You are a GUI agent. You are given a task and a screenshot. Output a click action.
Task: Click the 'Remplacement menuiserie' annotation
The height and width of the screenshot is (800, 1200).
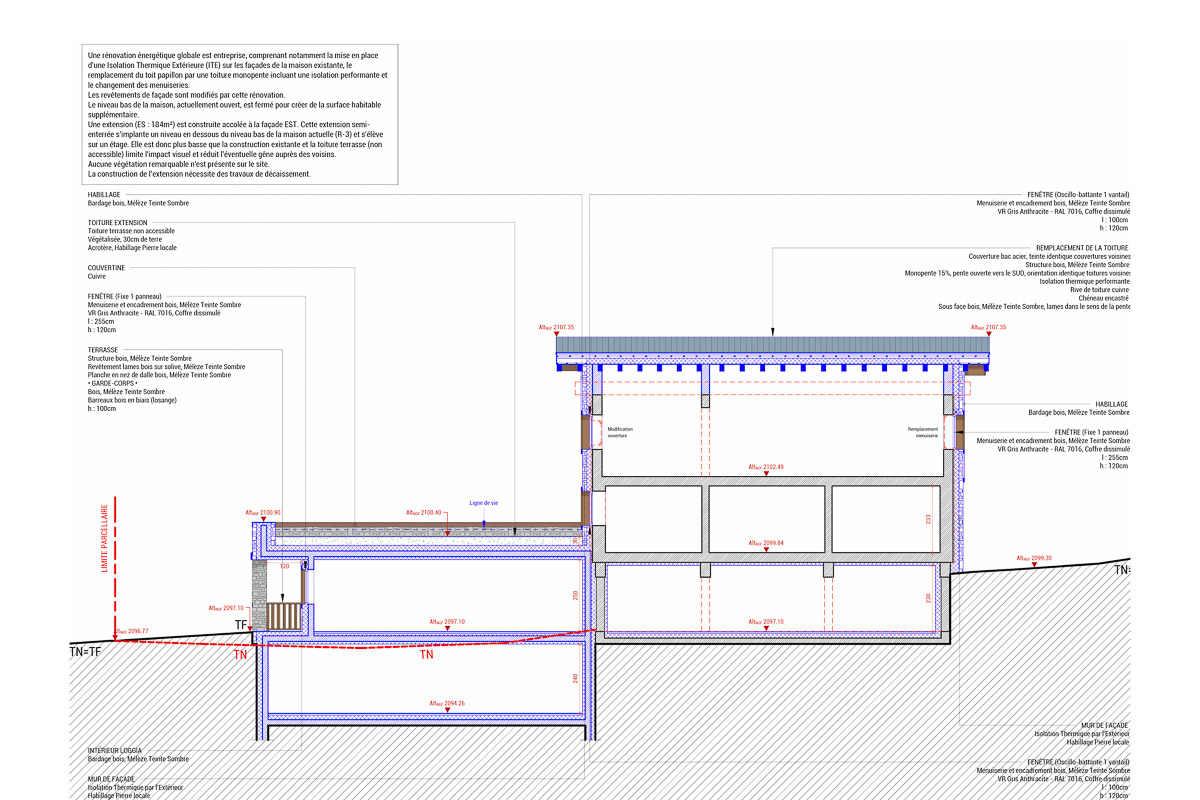(x=923, y=432)
